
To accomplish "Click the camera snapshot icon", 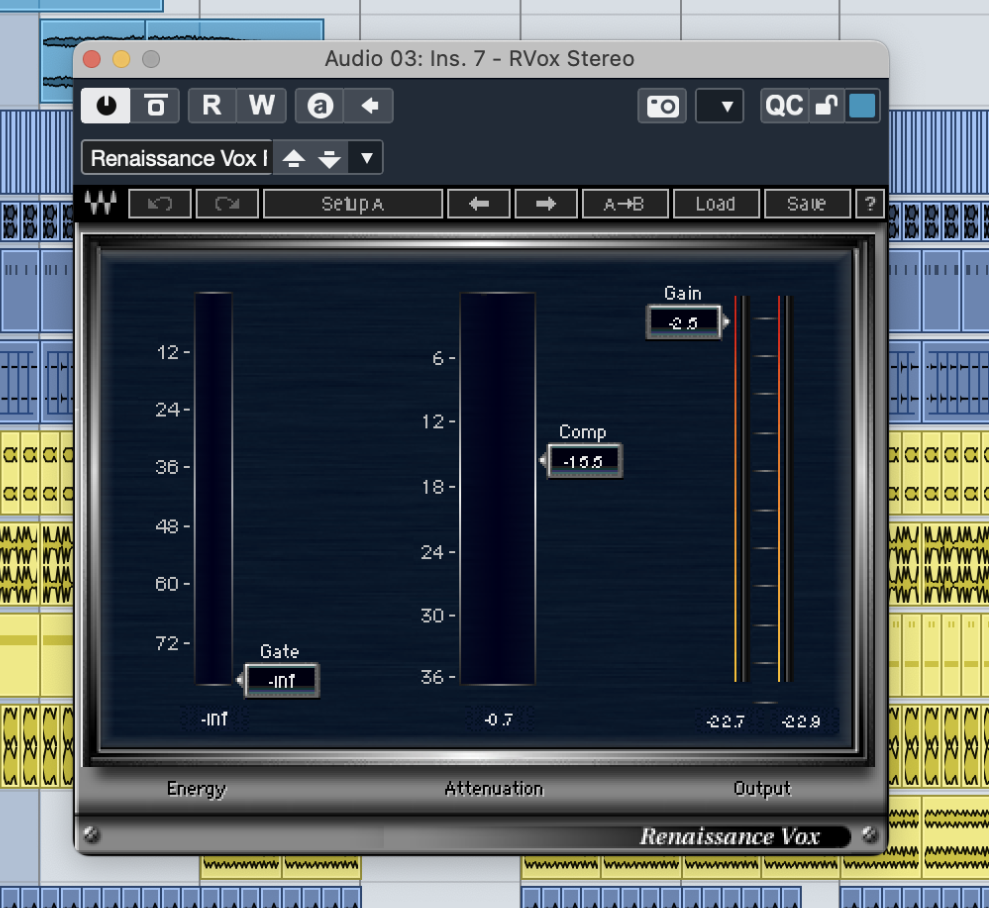I will coord(663,106).
